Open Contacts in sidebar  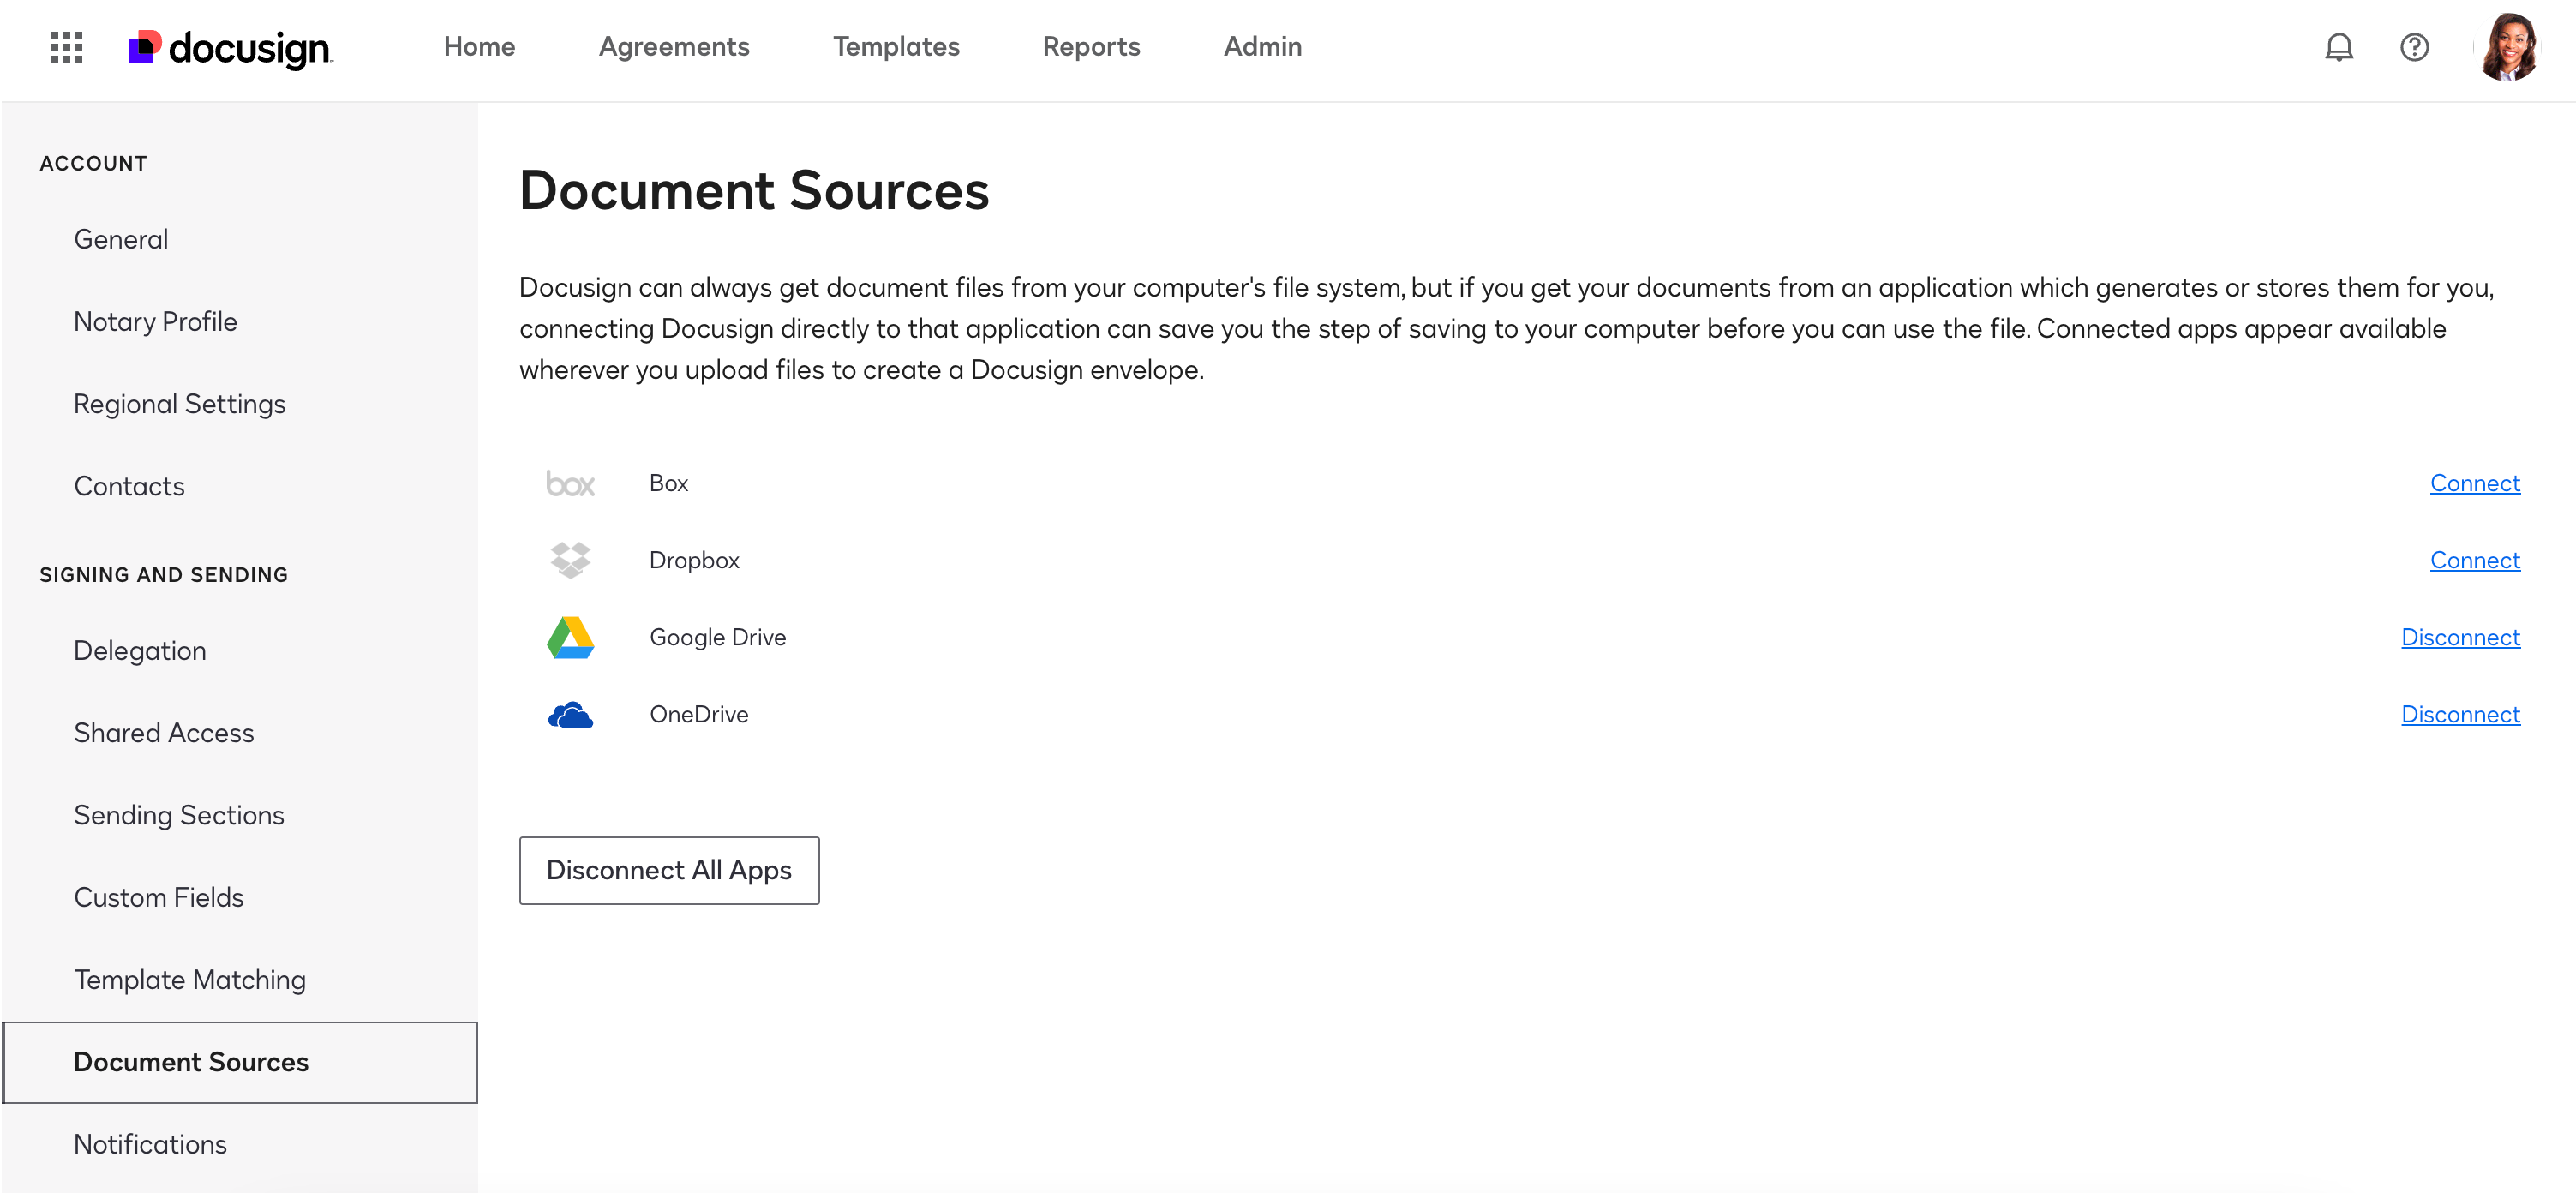pos(129,486)
